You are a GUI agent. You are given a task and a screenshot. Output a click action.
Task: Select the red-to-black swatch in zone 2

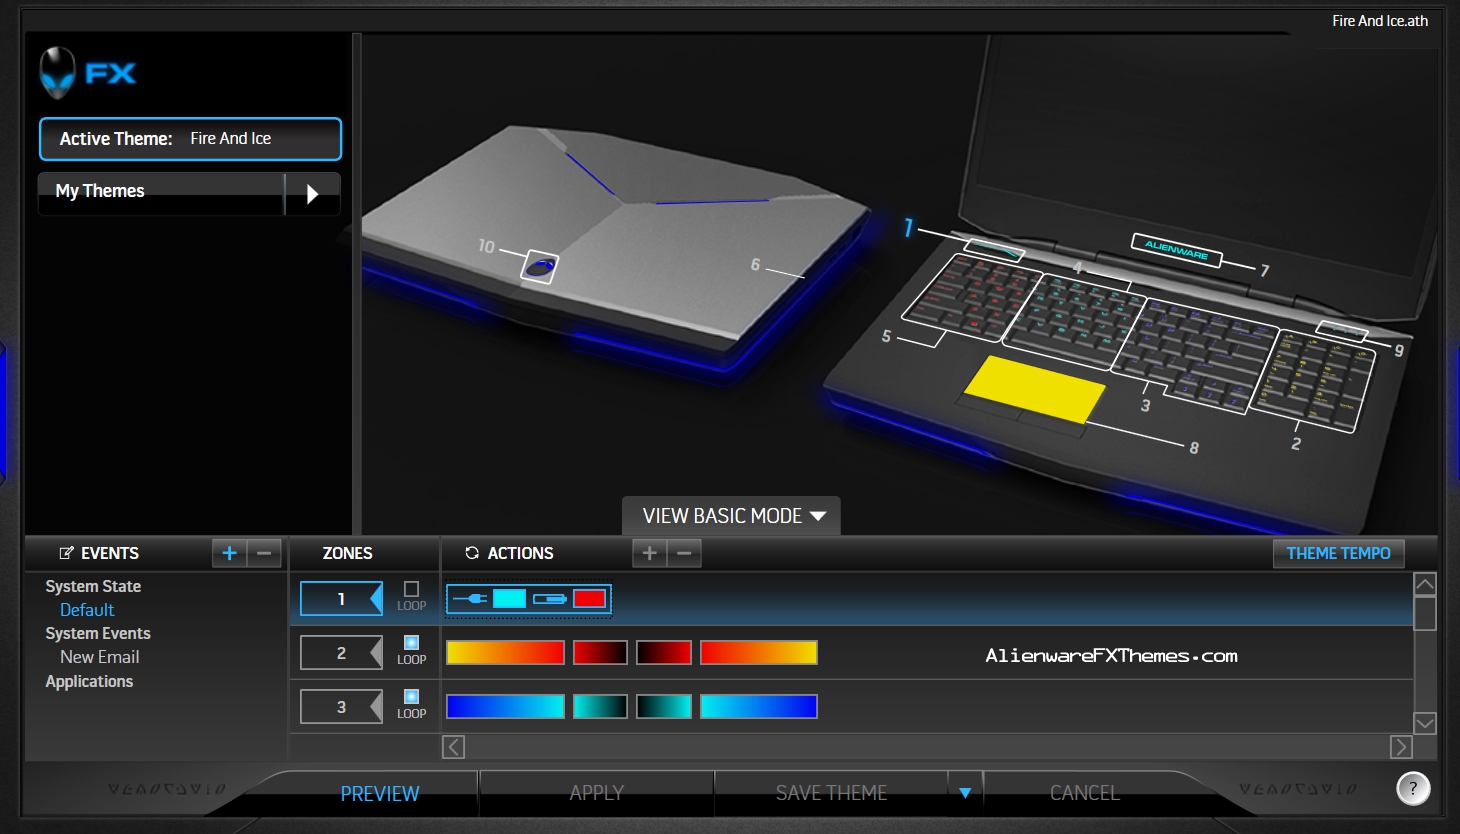[600, 653]
